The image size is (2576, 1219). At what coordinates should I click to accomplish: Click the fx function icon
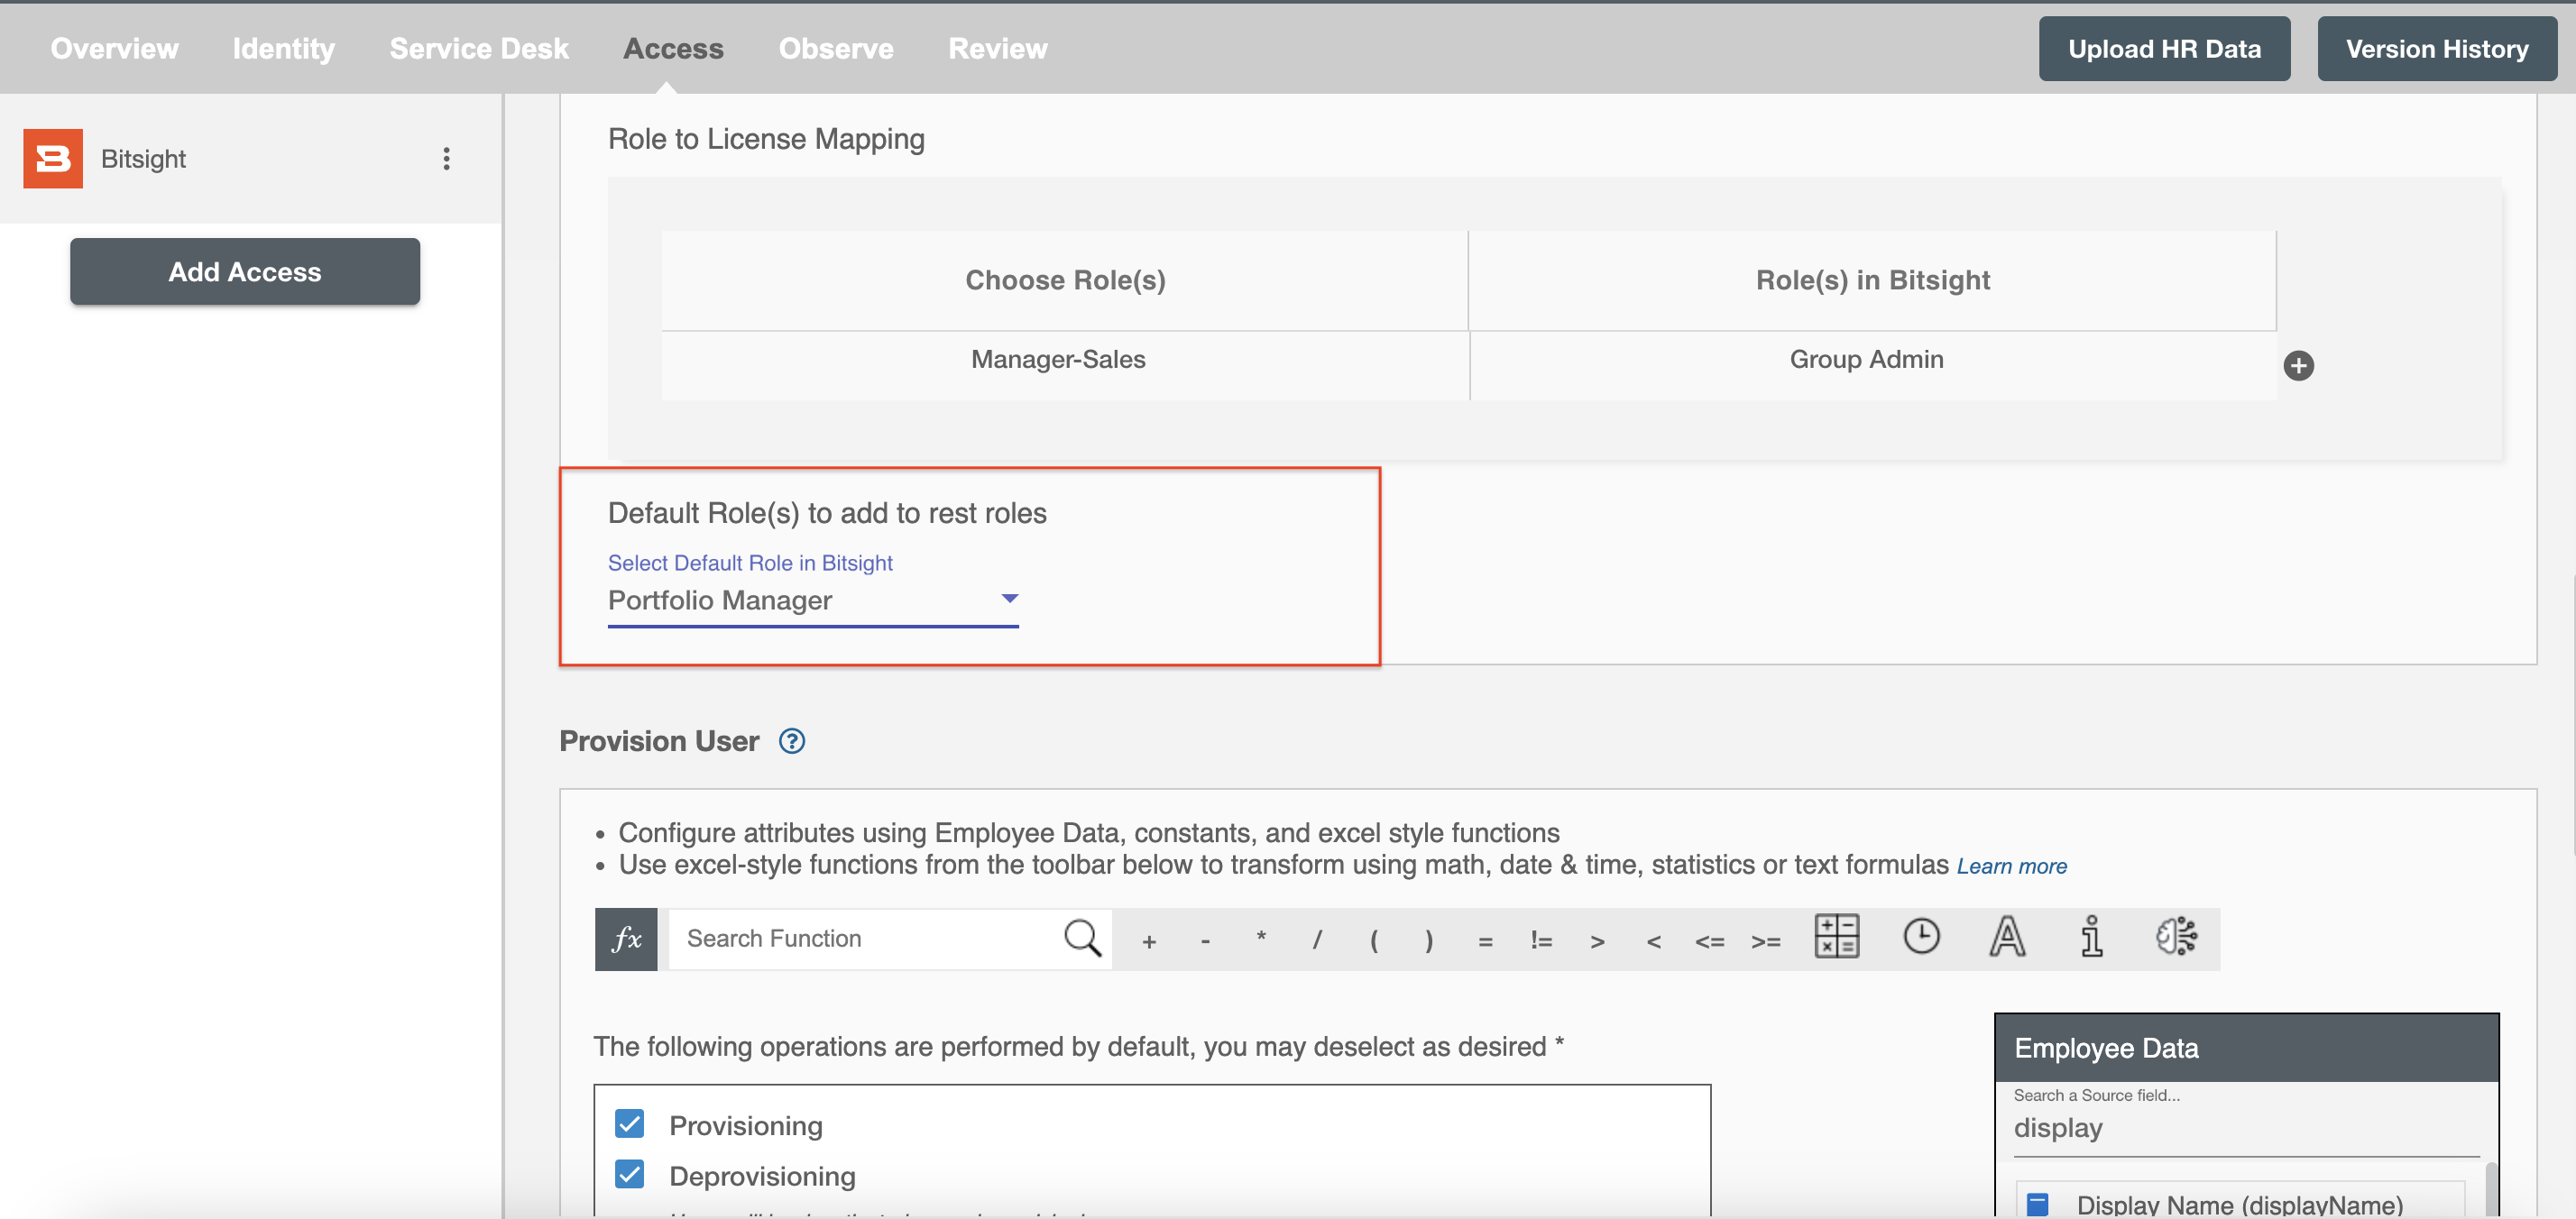point(624,937)
